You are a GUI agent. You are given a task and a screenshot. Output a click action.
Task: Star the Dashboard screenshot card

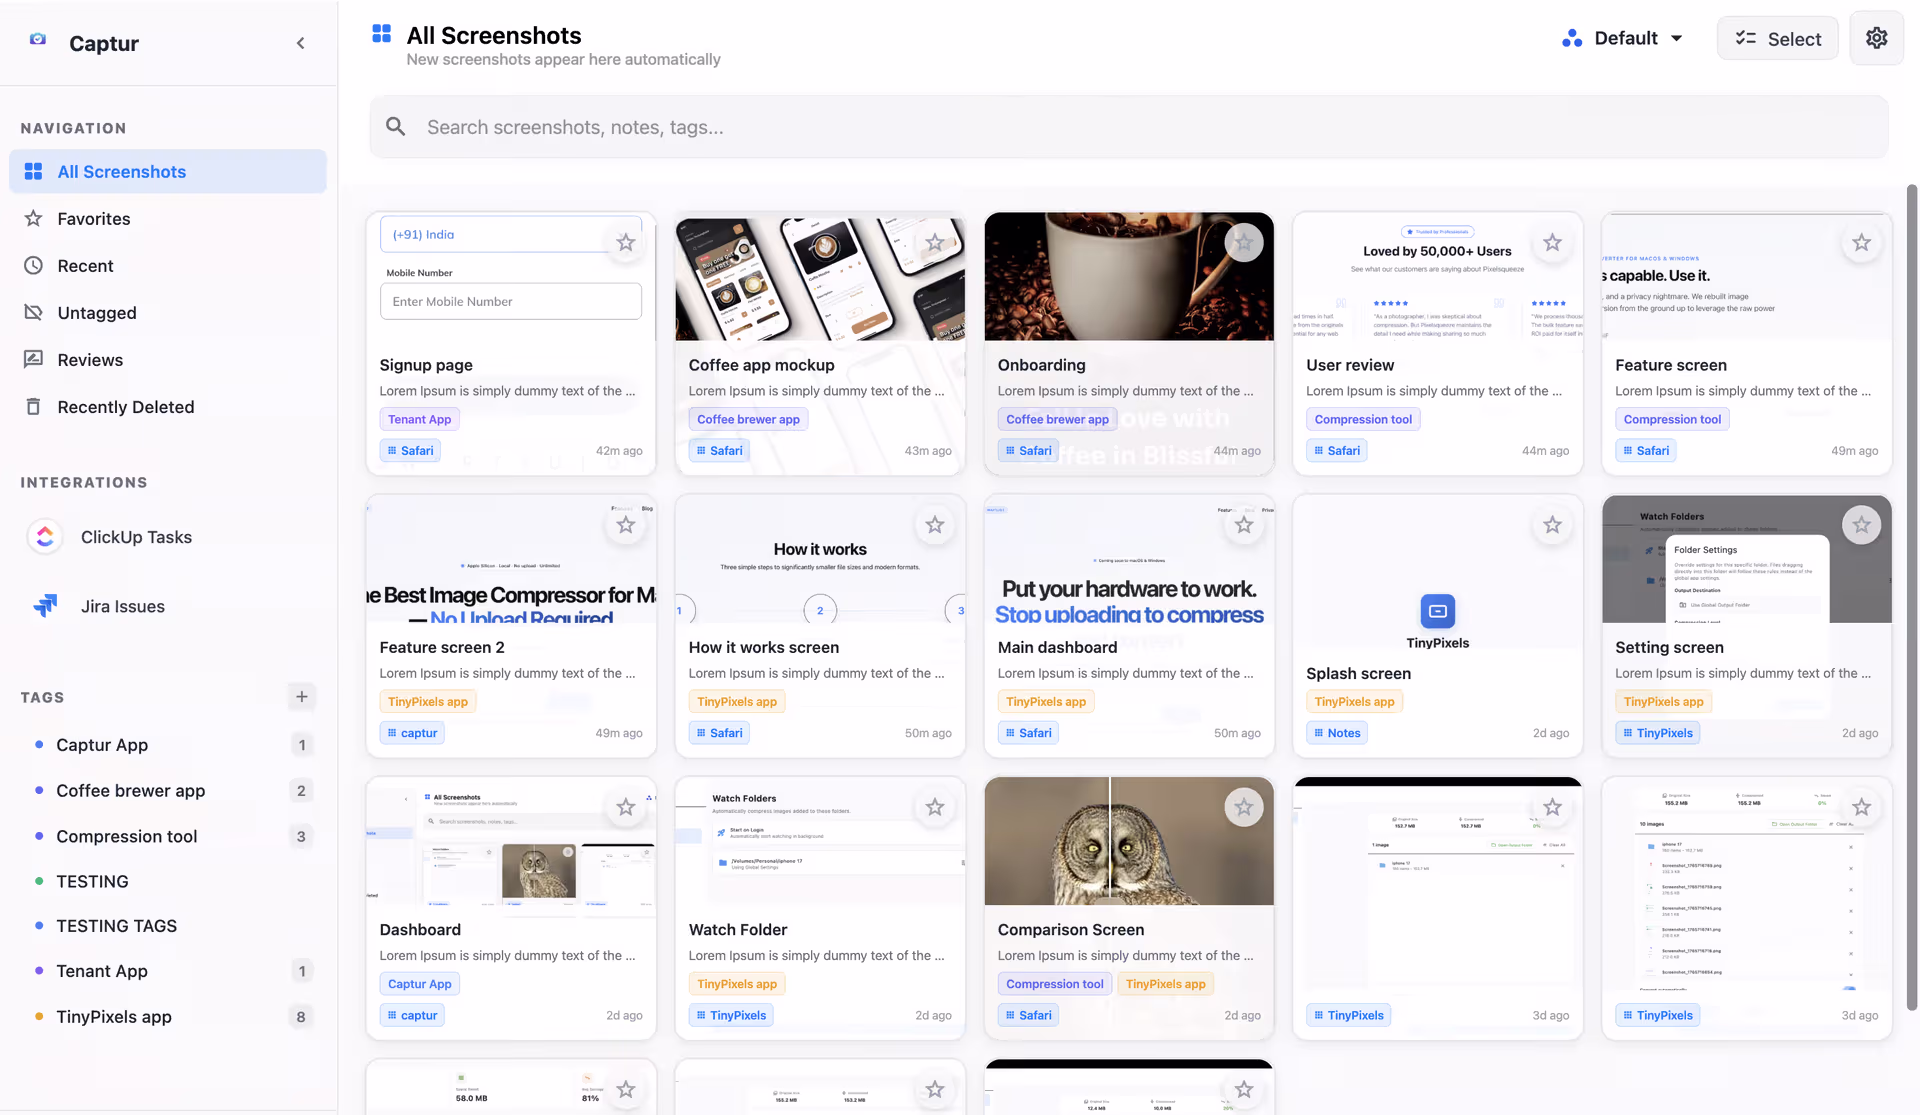[626, 806]
